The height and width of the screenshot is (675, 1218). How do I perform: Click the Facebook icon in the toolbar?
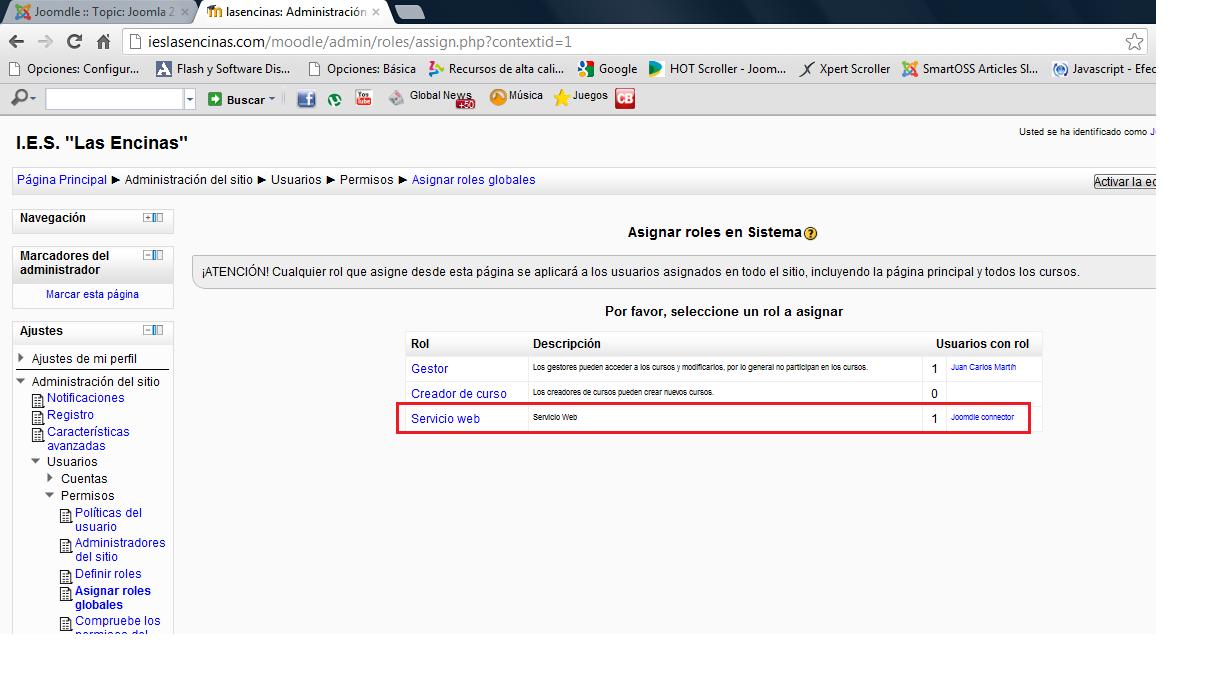click(x=306, y=98)
